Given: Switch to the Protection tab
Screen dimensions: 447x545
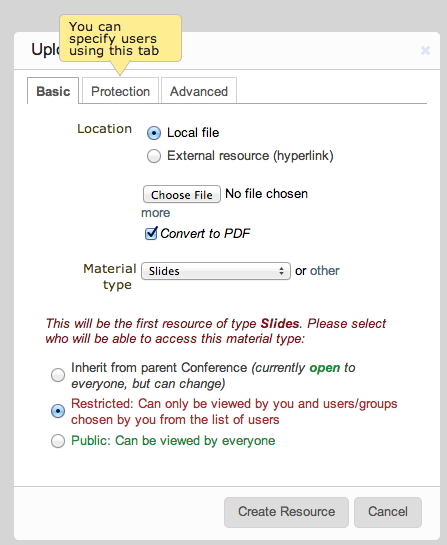Looking at the screenshot, I should point(120,91).
